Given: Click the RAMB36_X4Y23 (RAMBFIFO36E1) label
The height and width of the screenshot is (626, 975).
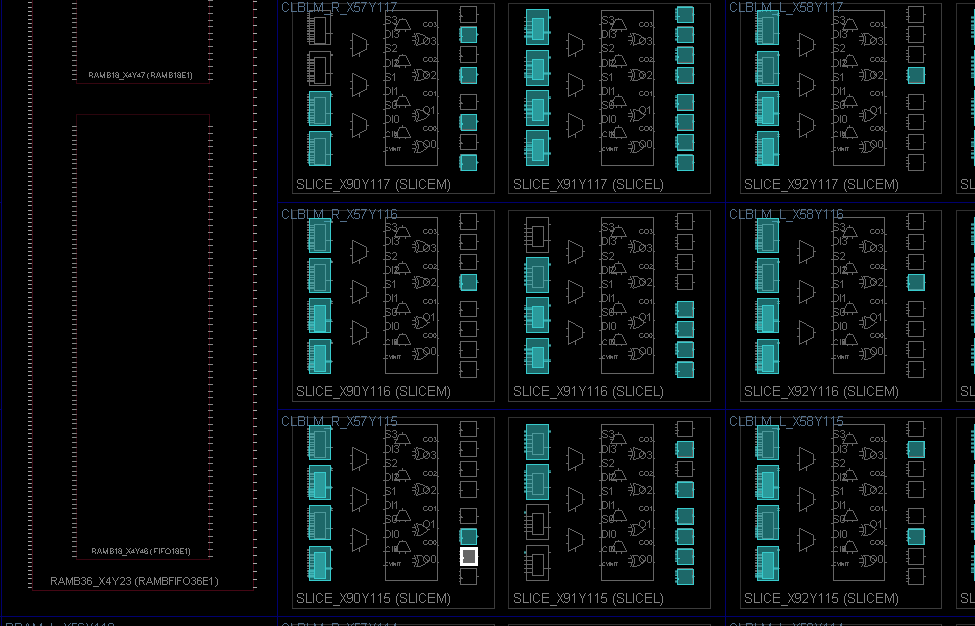Looking at the screenshot, I should (x=134, y=581).
